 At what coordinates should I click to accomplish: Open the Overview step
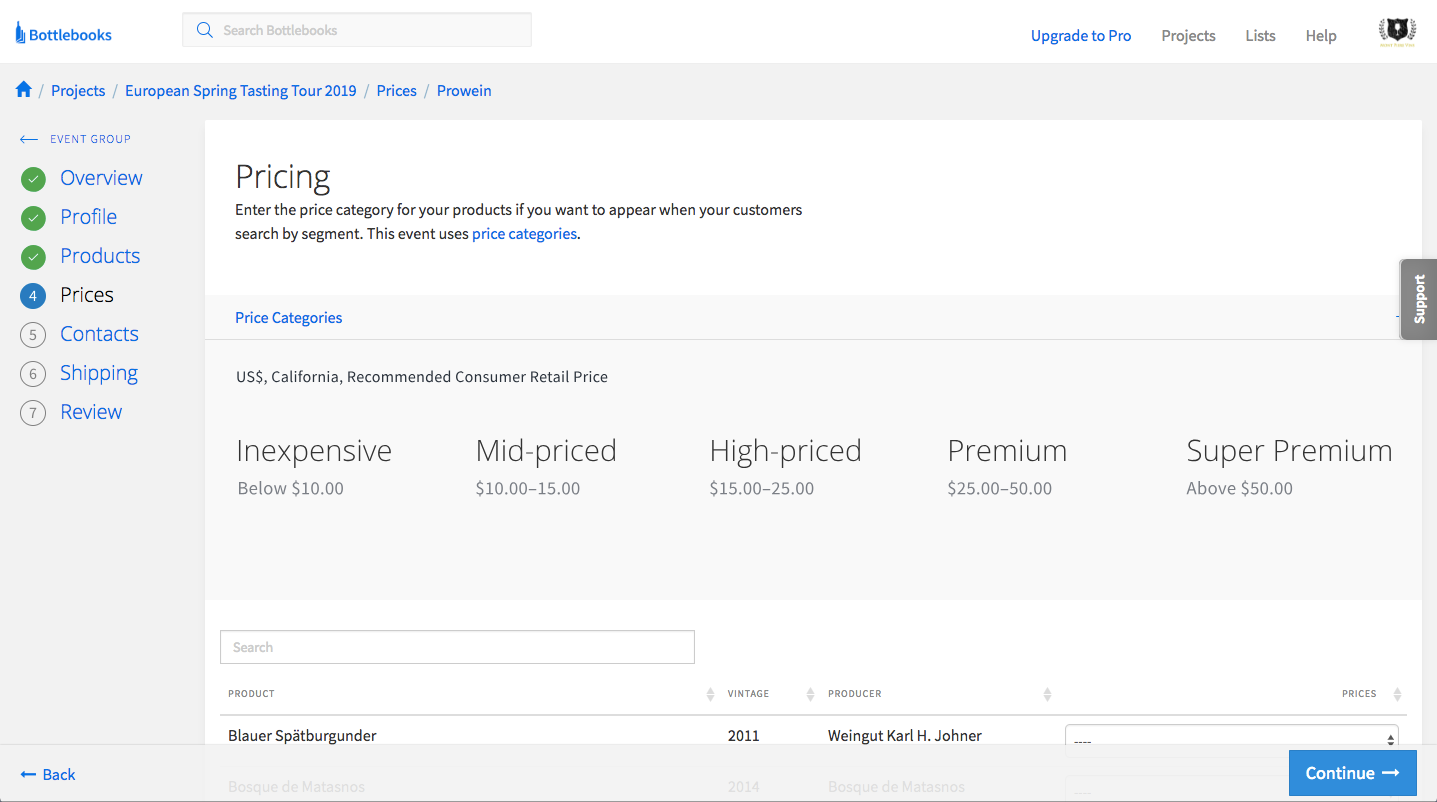(101, 178)
